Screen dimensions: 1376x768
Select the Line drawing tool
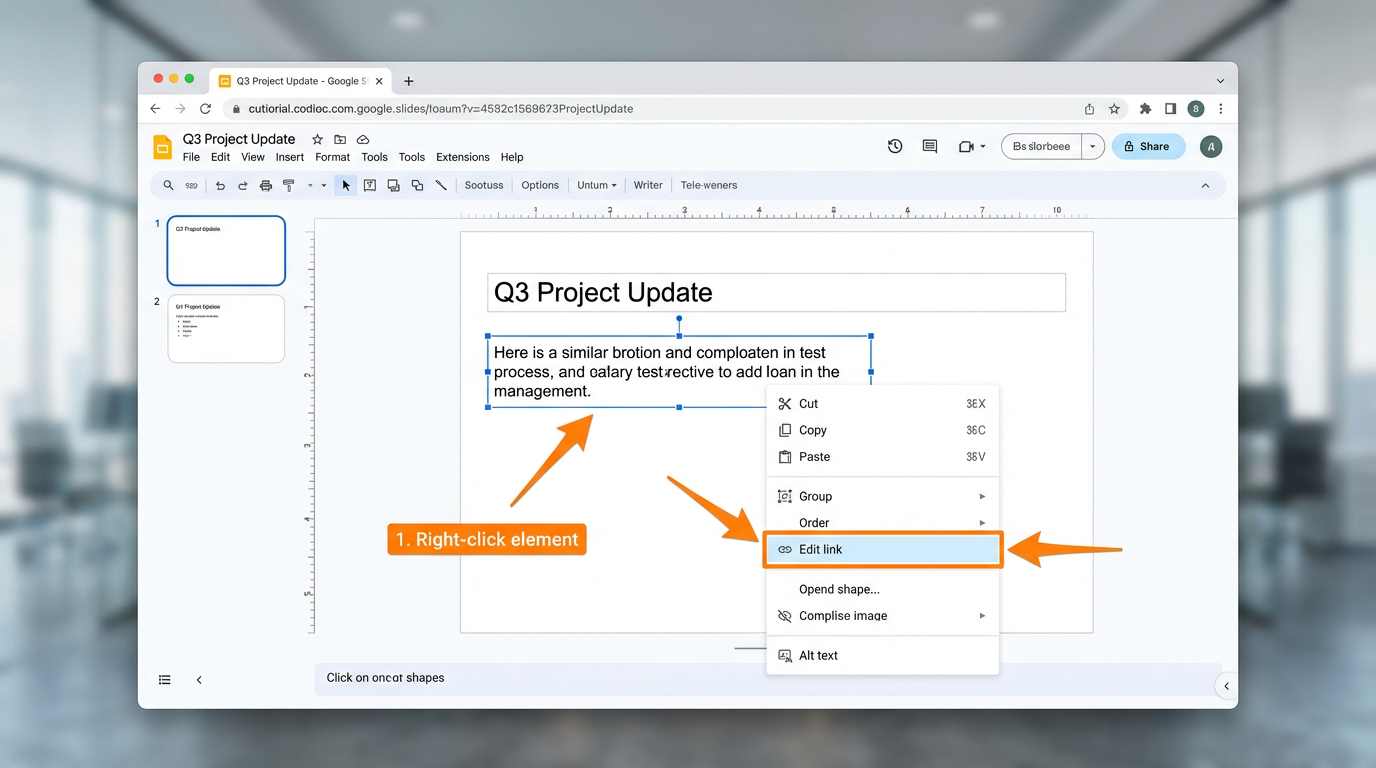click(441, 185)
